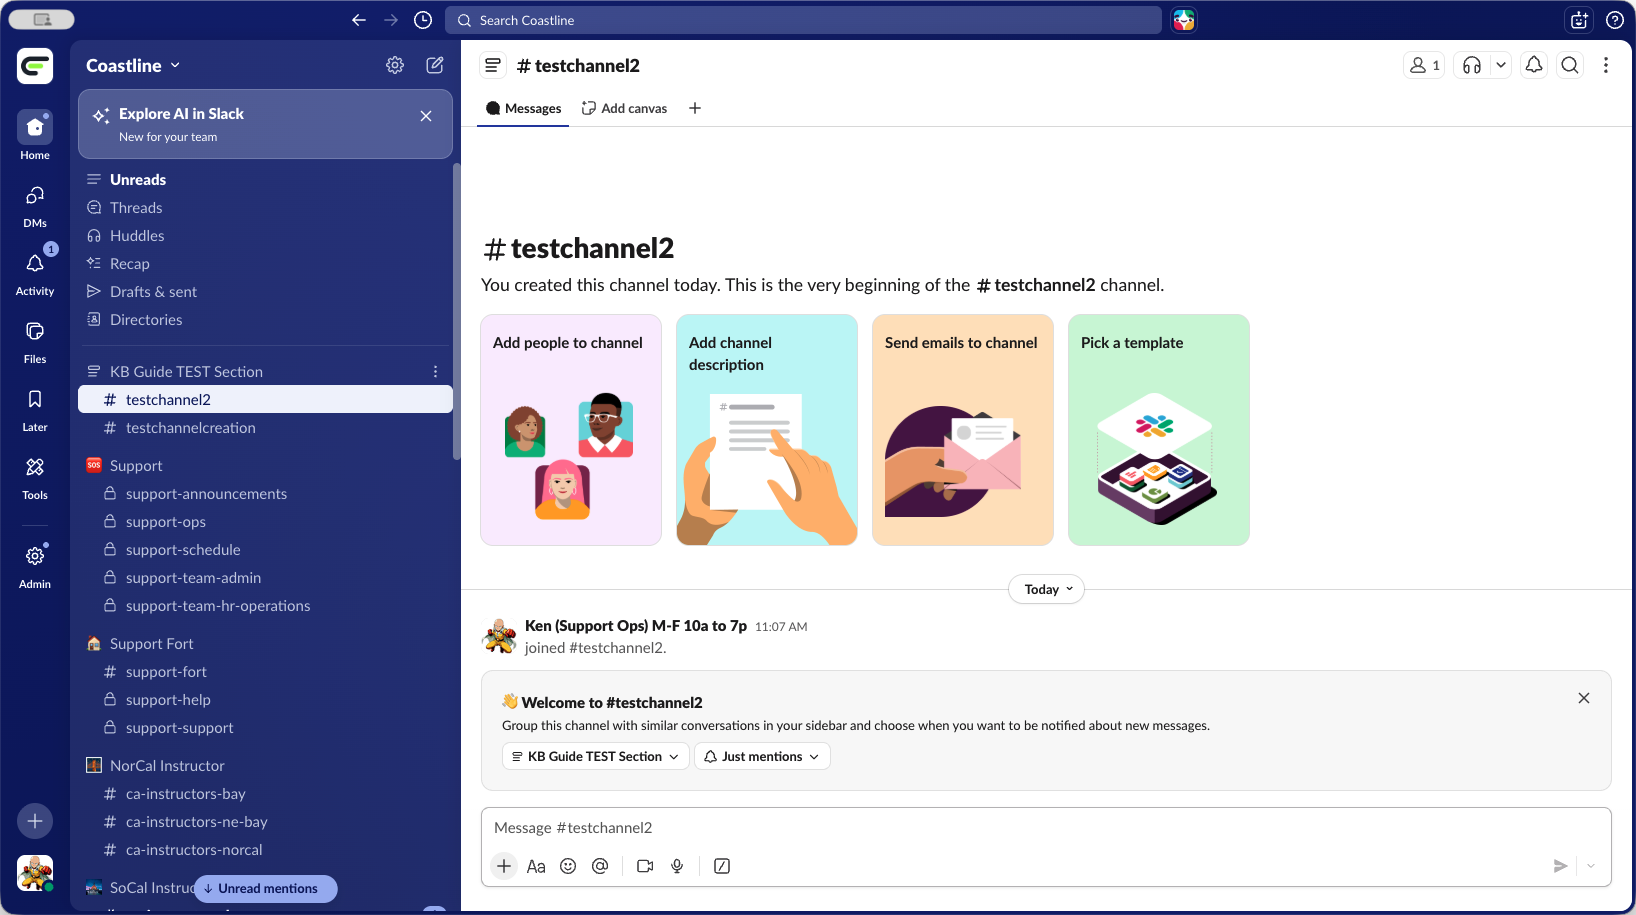The image size is (1636, 915).
Task: Open the KB Guide TEST Section dropdown
Action: [595, 756]
